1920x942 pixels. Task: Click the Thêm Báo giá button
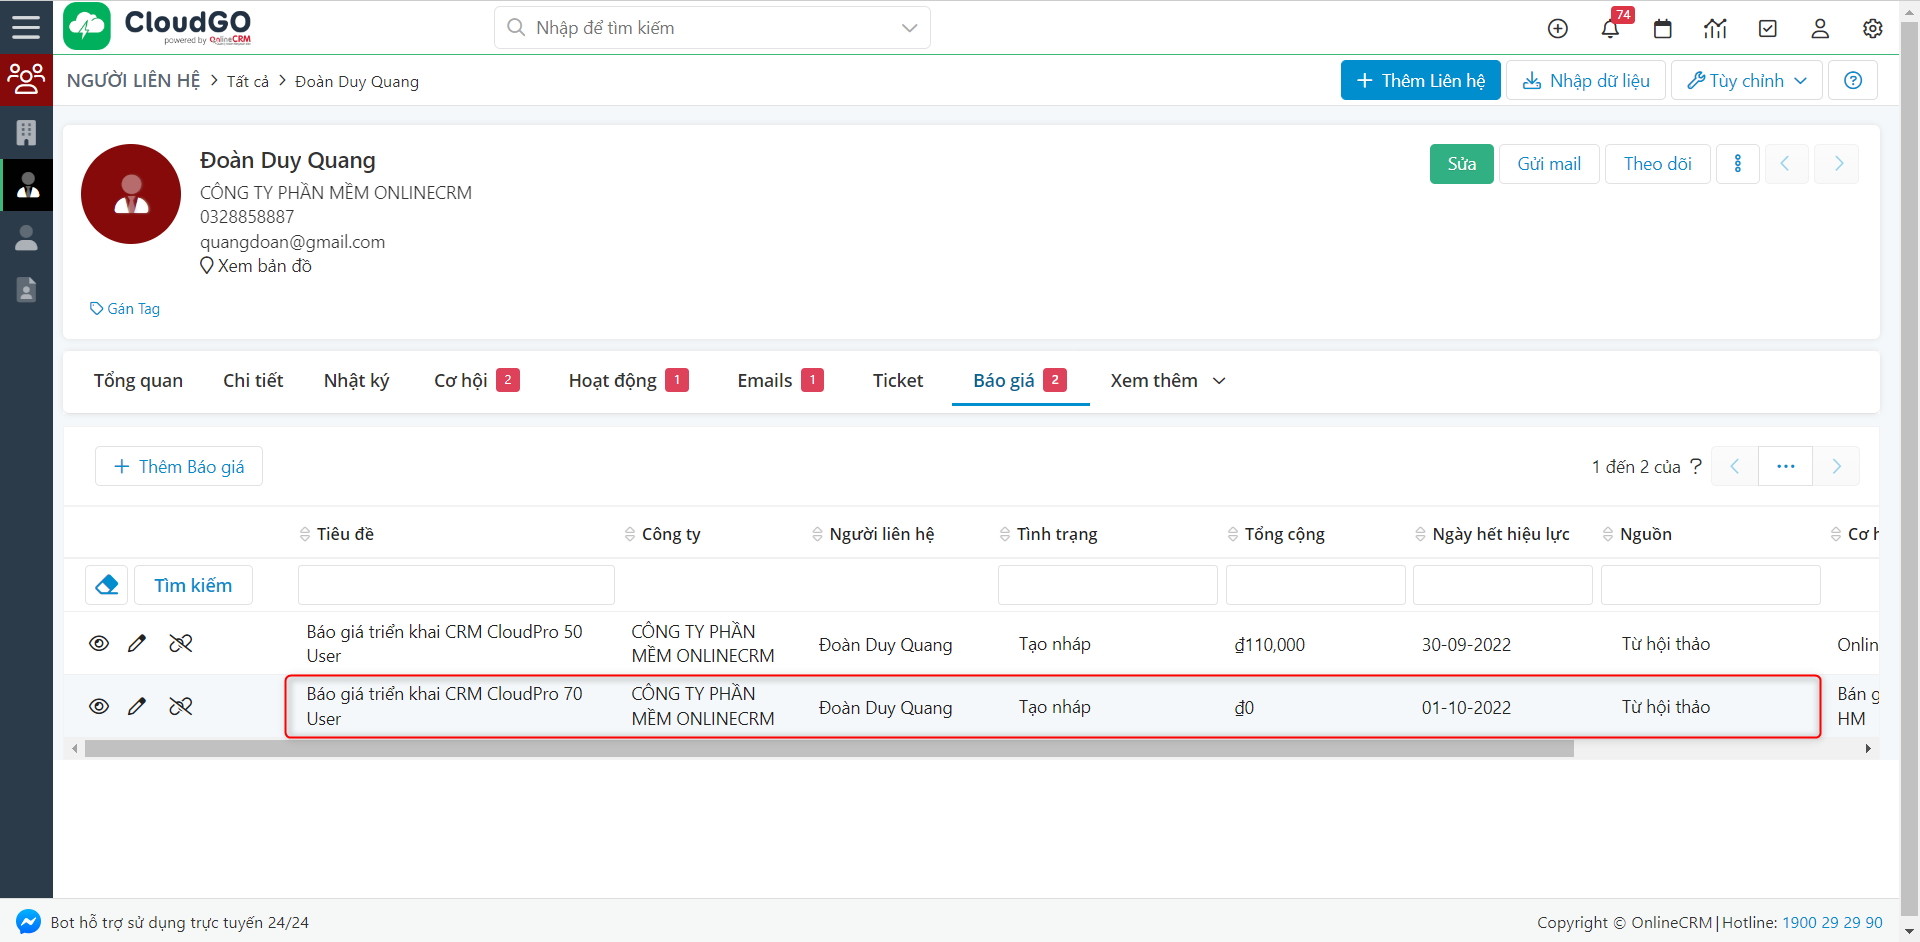[179, 467]
